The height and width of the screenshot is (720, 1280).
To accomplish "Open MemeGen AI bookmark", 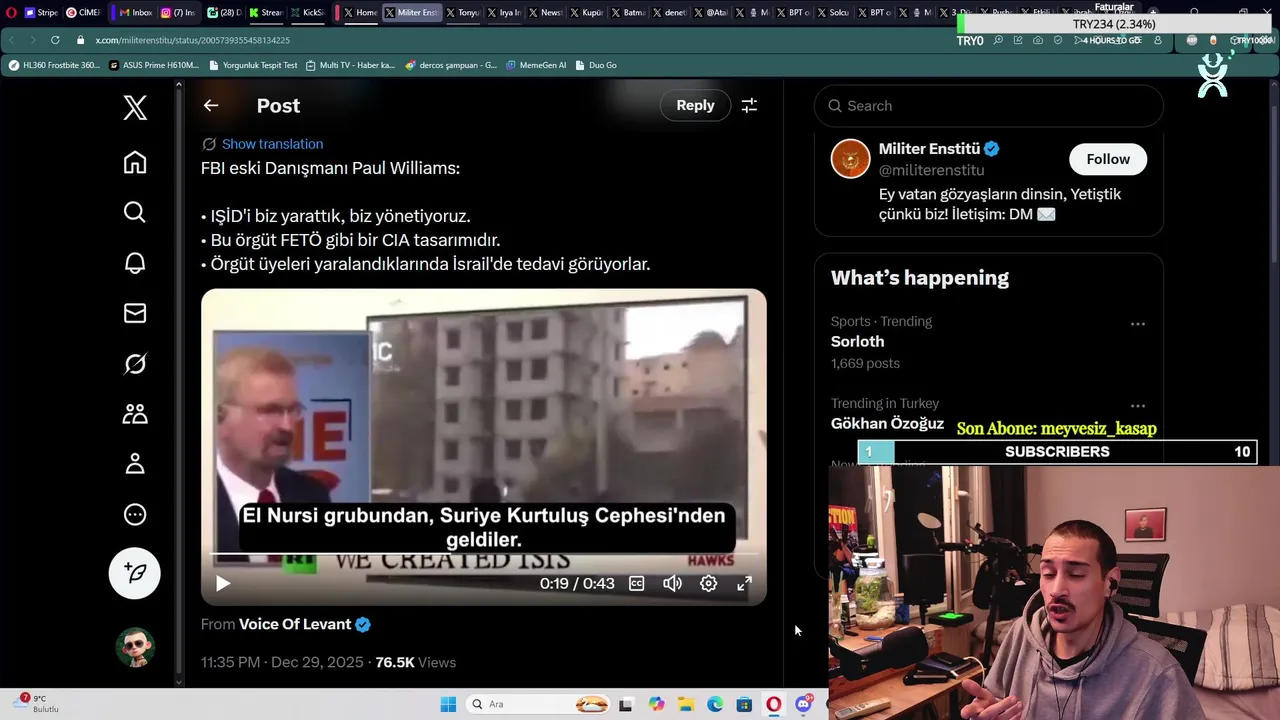I will (x=536, y=65).
